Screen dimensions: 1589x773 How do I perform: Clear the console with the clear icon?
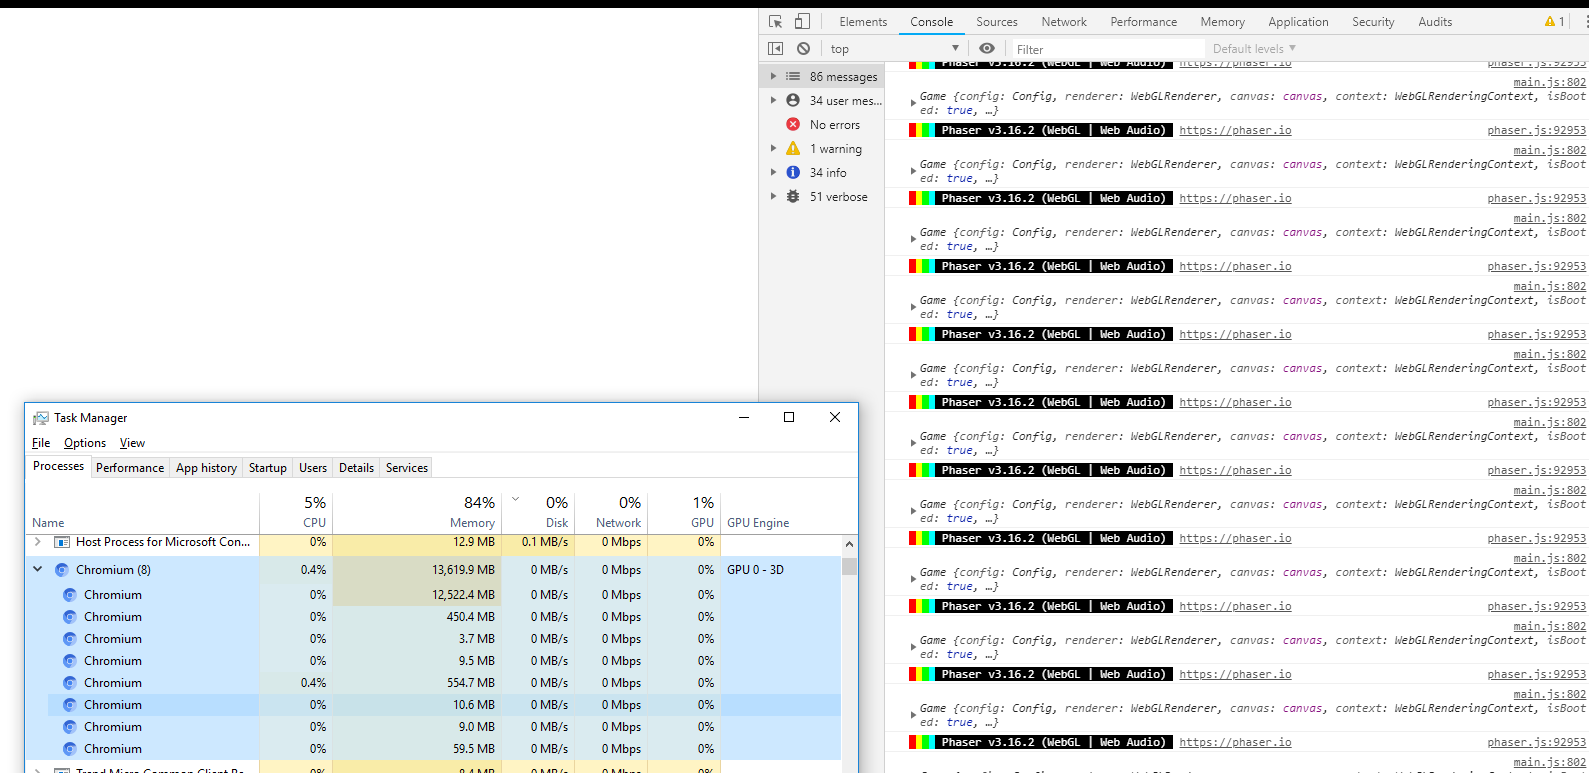click(803, 48)
